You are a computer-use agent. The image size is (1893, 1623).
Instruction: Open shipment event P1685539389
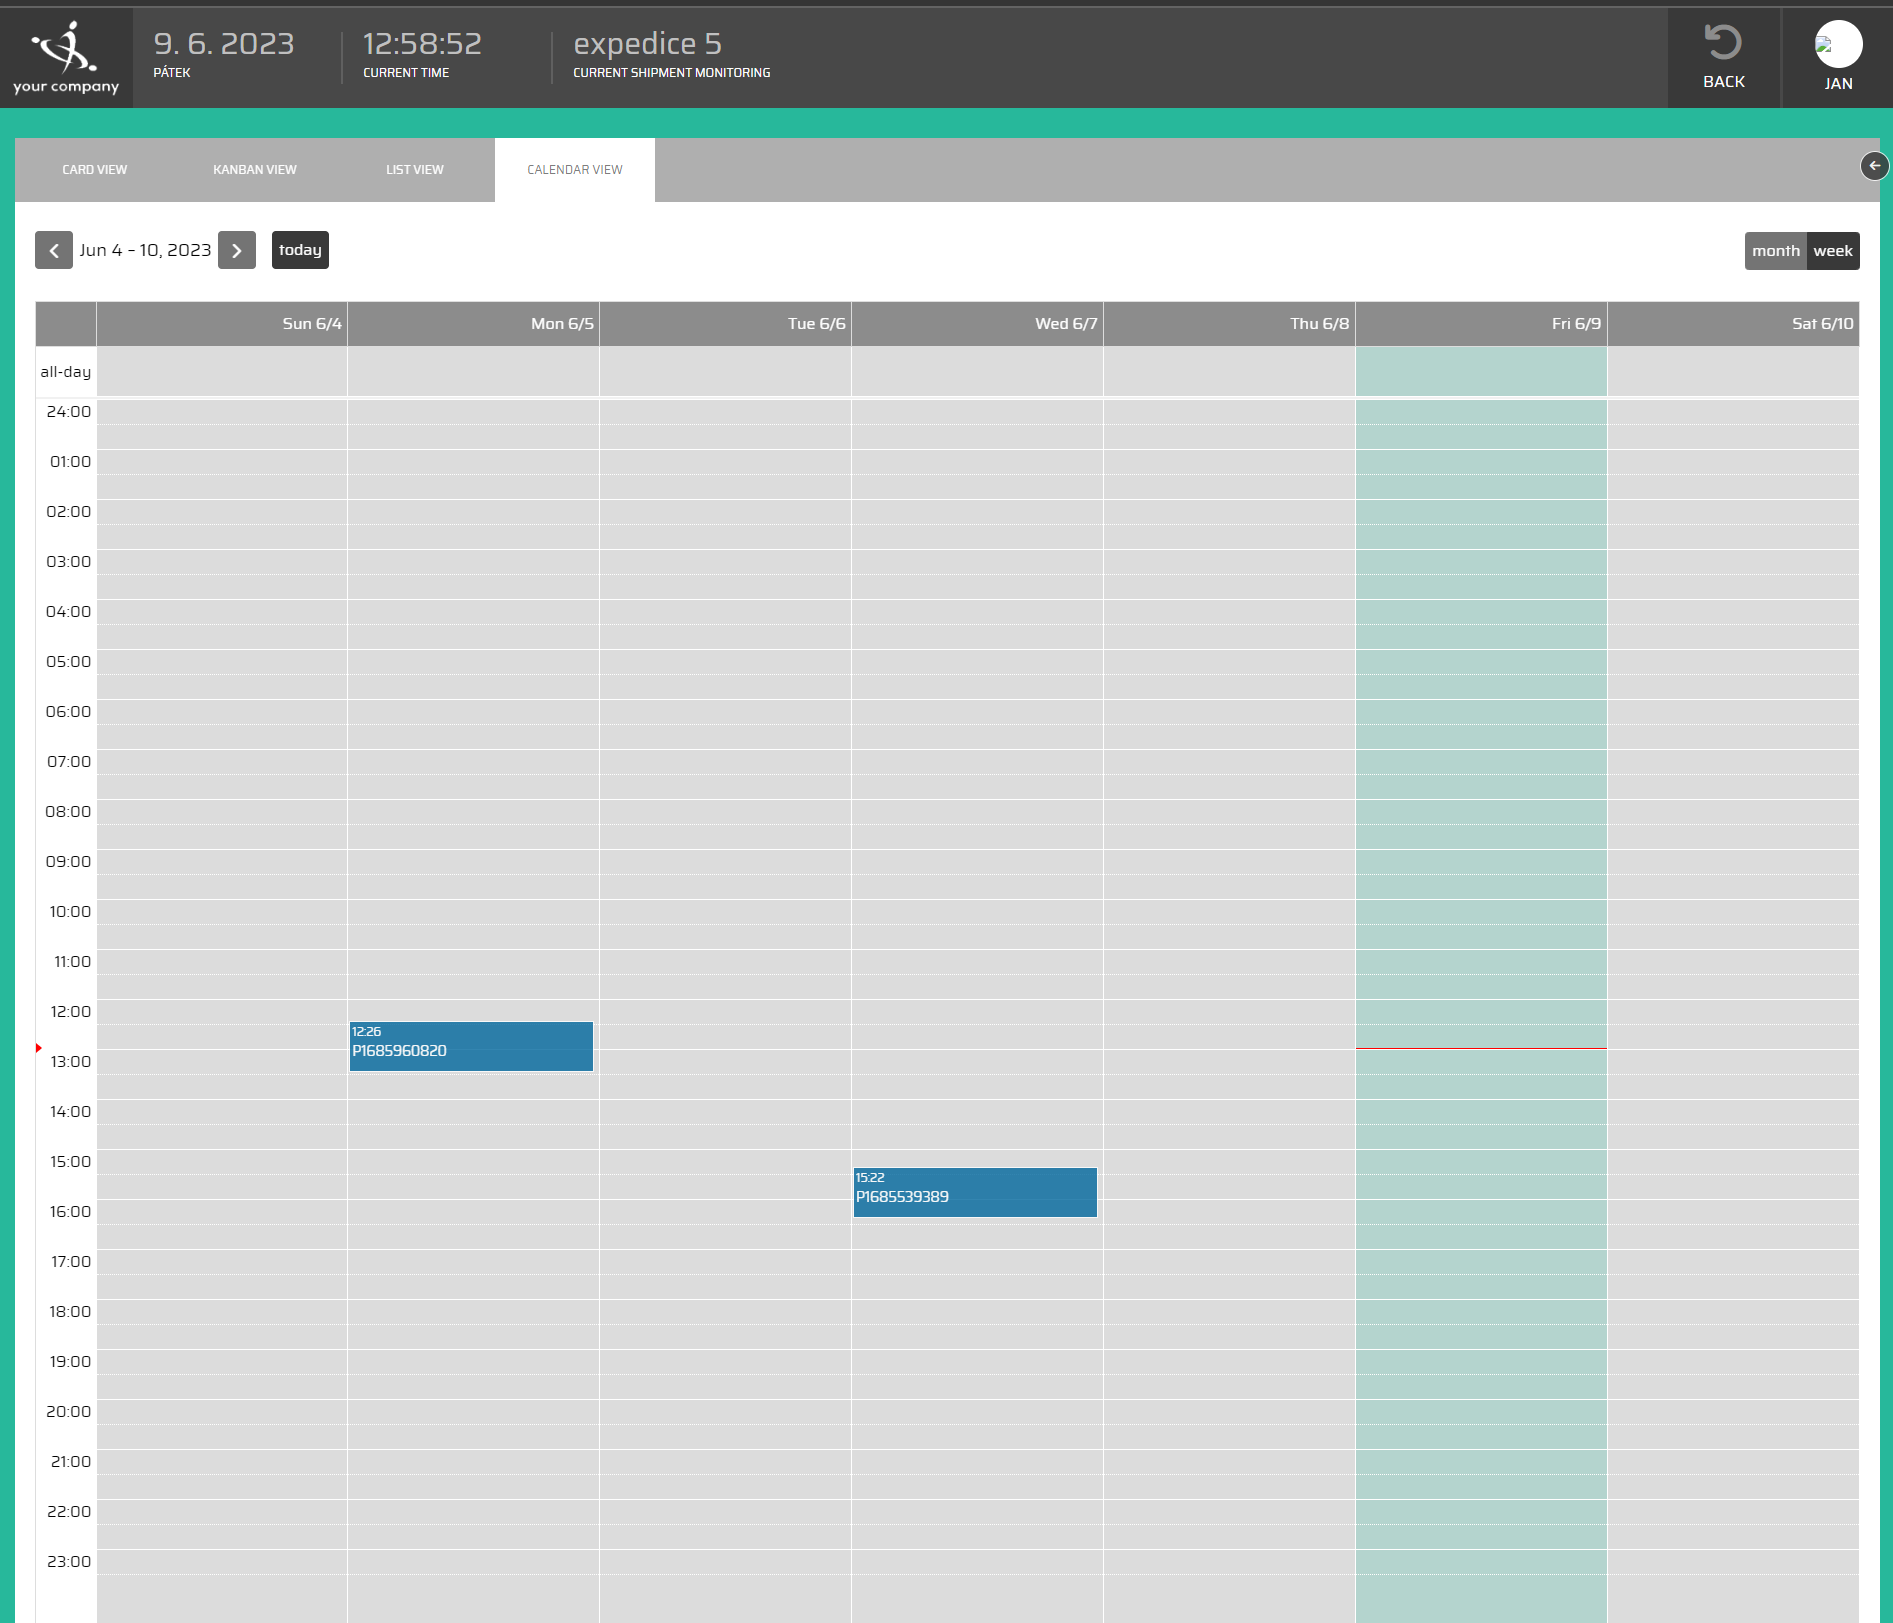(975, 1192)
